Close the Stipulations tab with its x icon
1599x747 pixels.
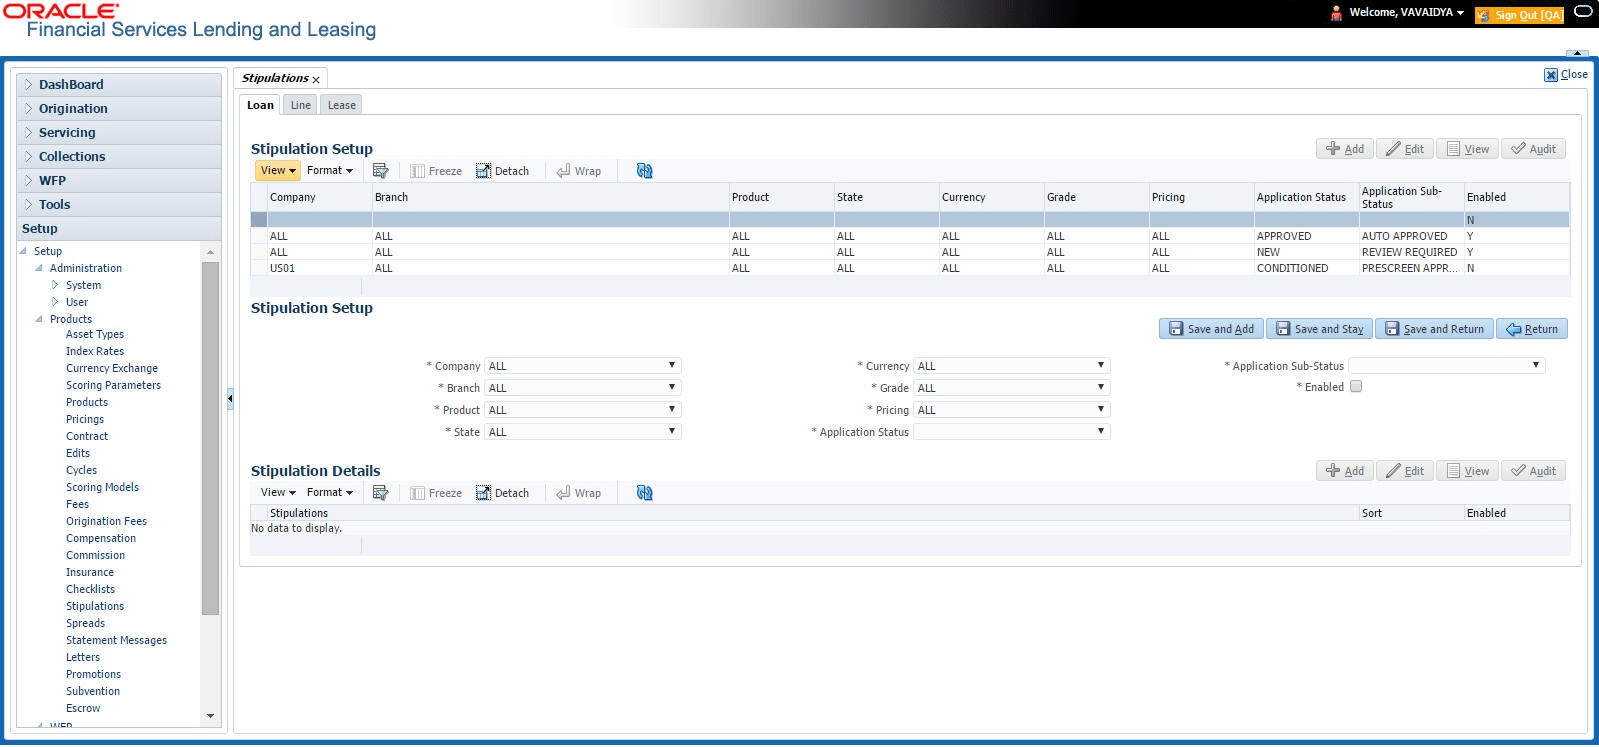316,80
